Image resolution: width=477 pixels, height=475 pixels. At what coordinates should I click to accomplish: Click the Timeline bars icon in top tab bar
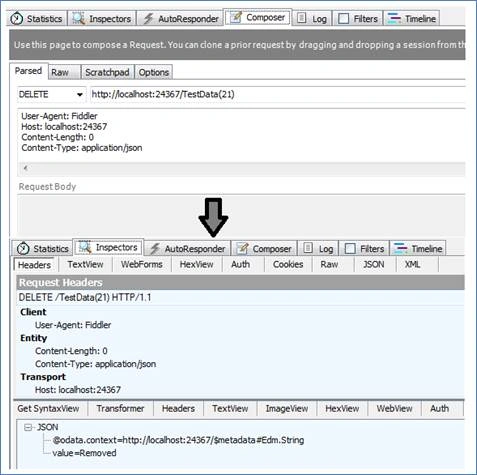point(394,18)
